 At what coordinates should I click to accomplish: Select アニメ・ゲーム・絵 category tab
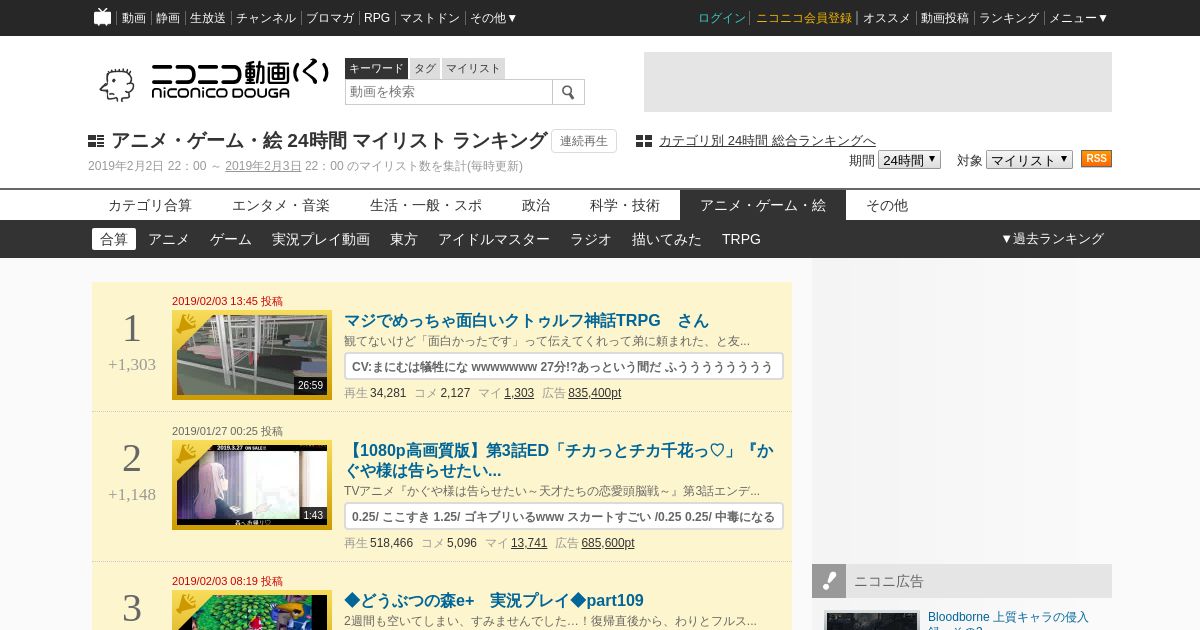coord(763,205)
